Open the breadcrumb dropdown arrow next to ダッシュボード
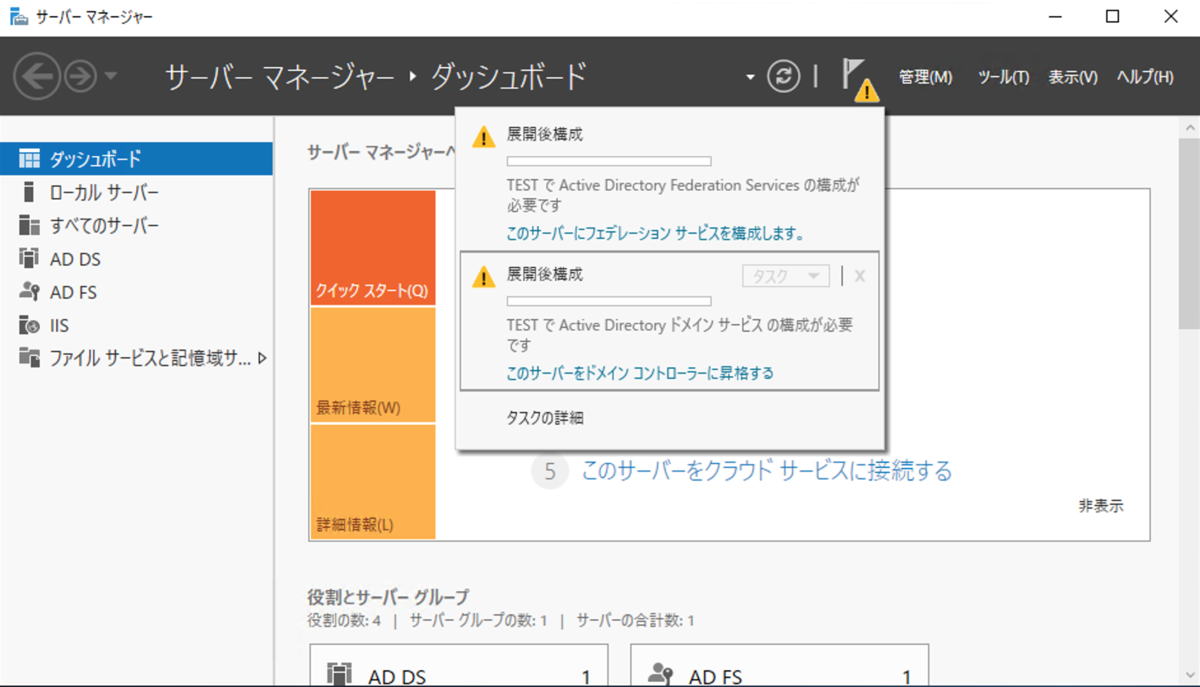The width and height of the screenshot is (1200, 687). pos(748,76)
